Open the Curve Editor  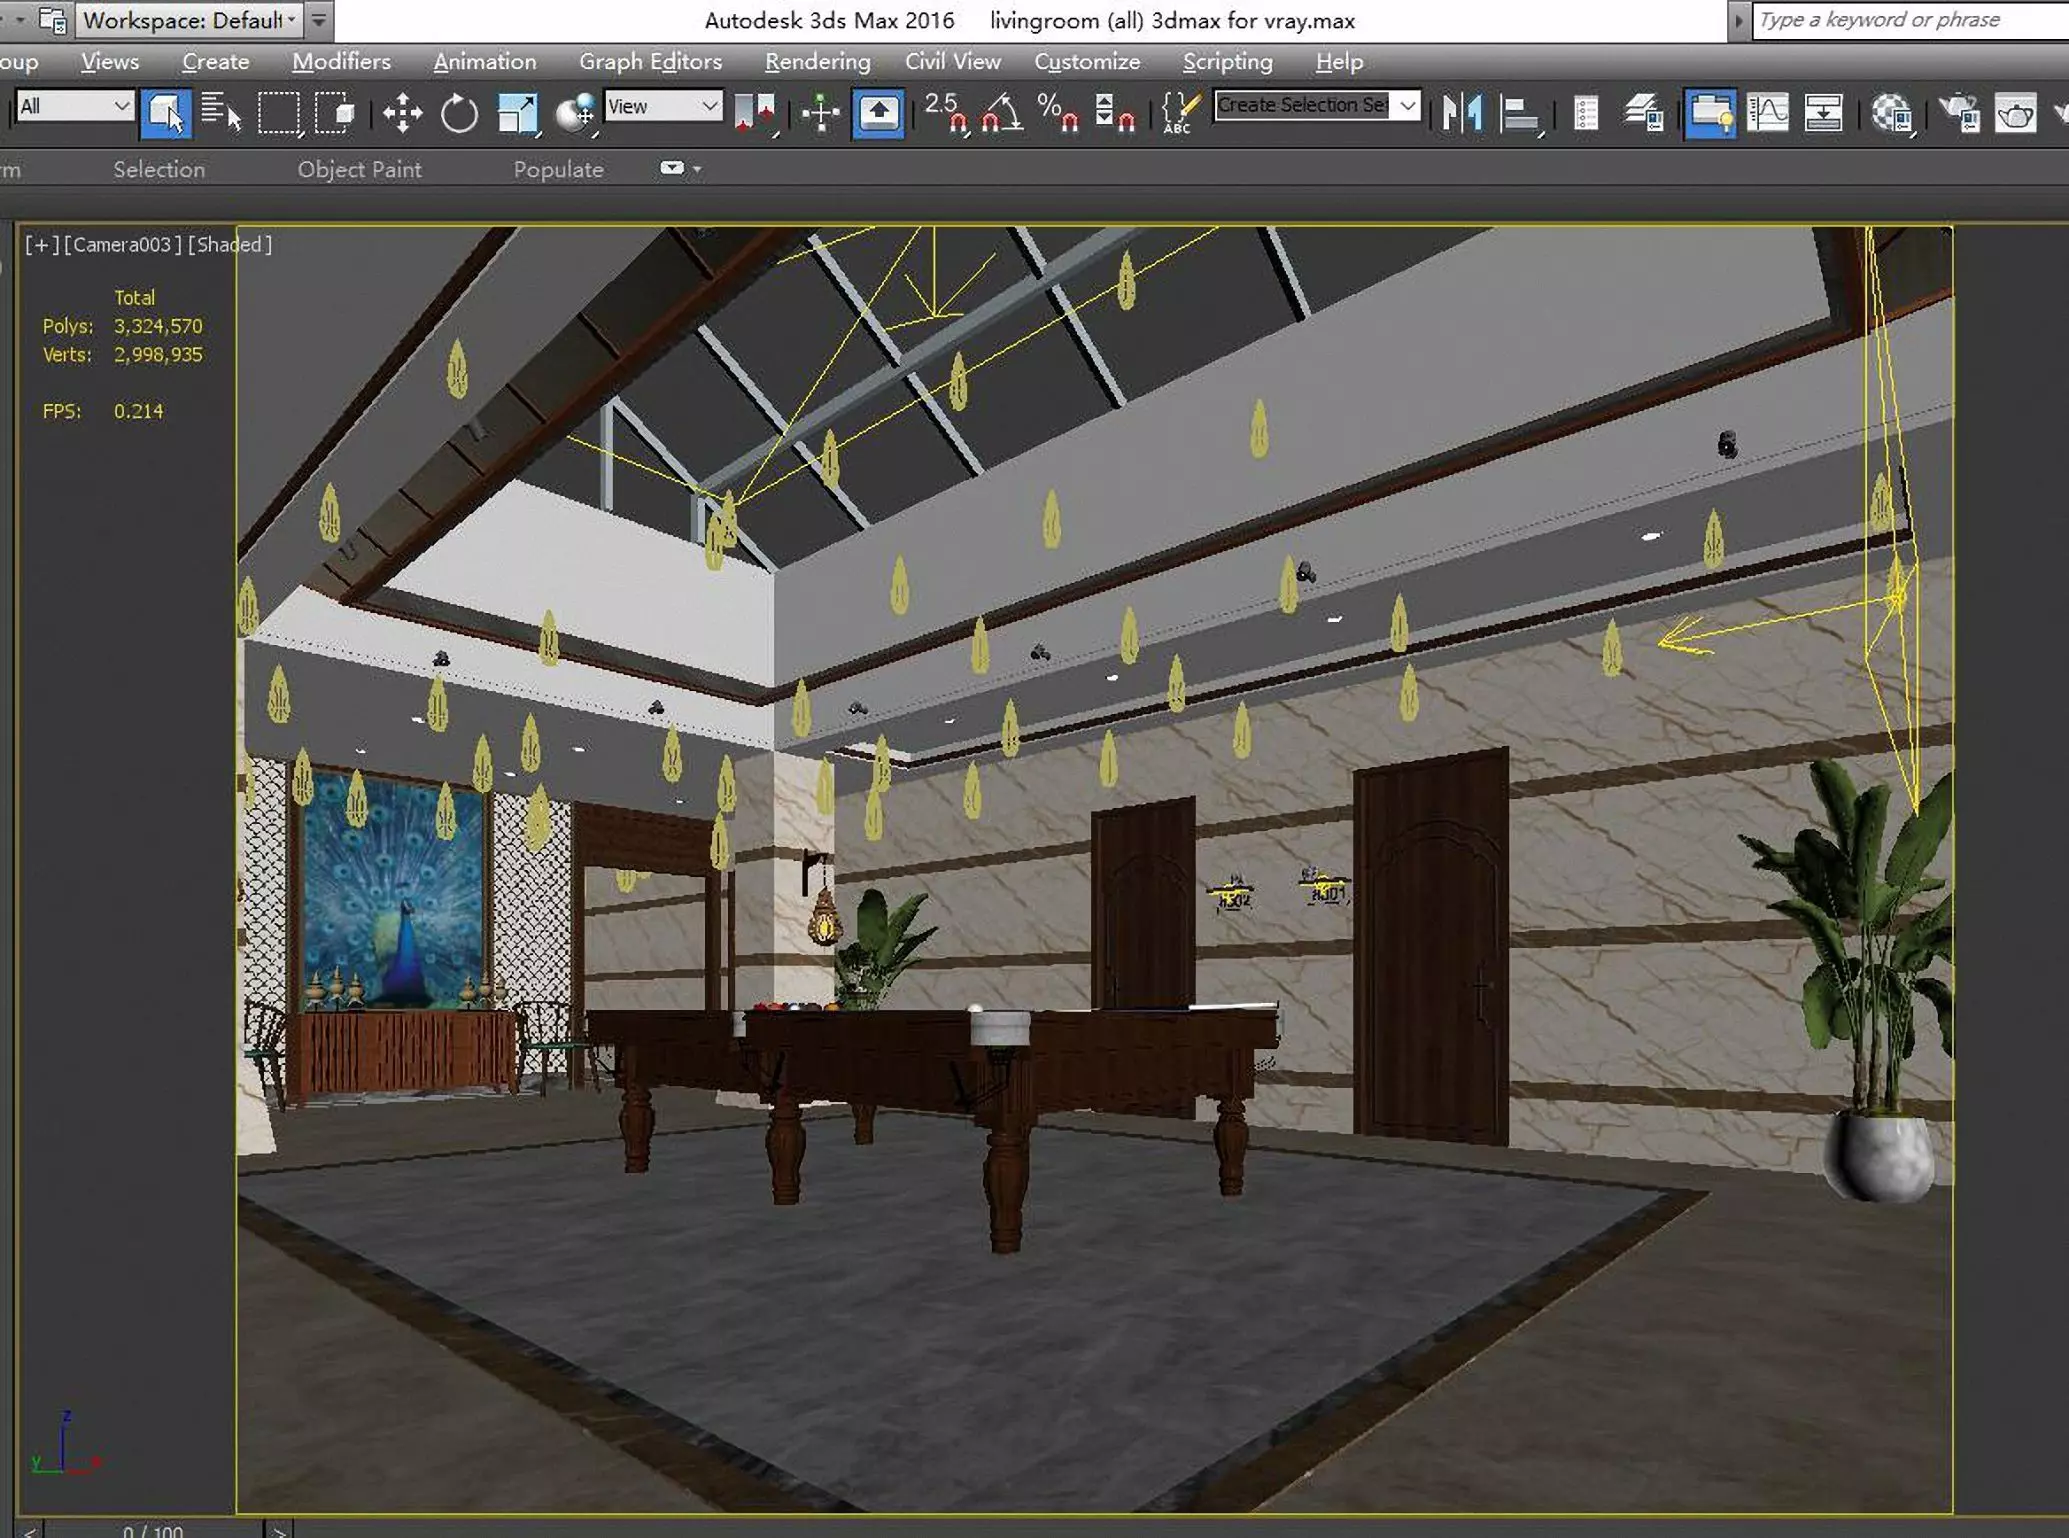1768,112
